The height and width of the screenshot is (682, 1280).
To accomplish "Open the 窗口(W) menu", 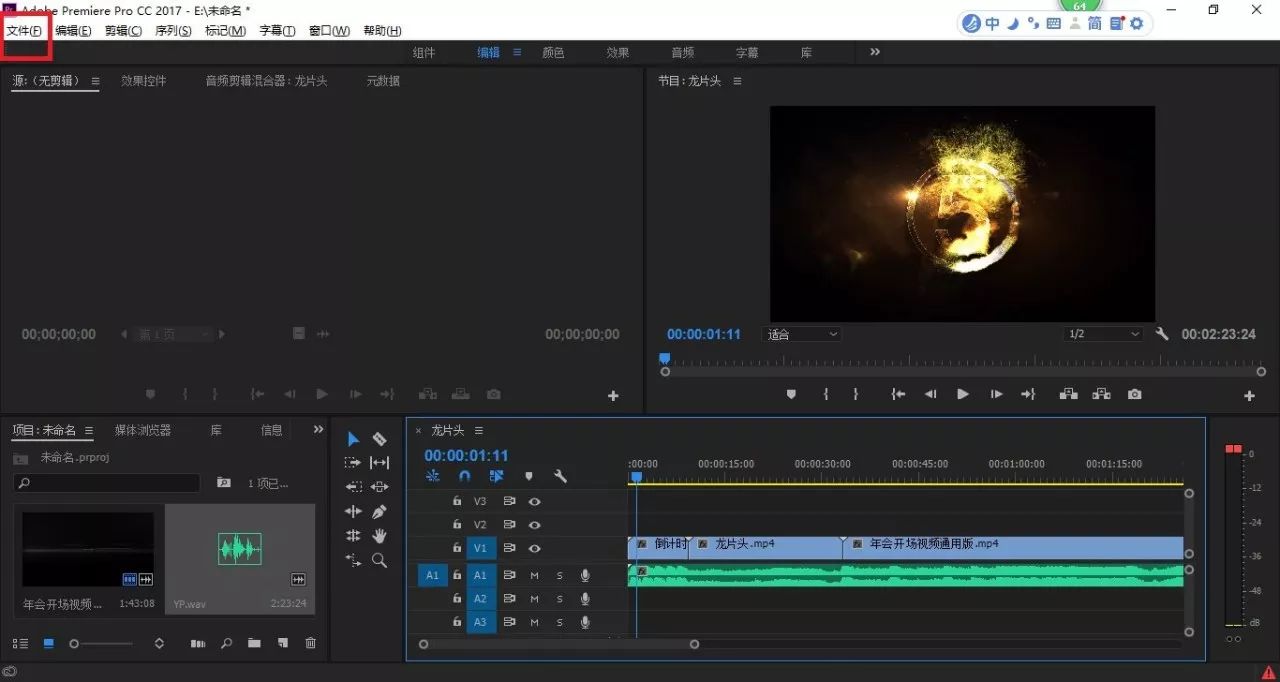I will tap(329, 31).
